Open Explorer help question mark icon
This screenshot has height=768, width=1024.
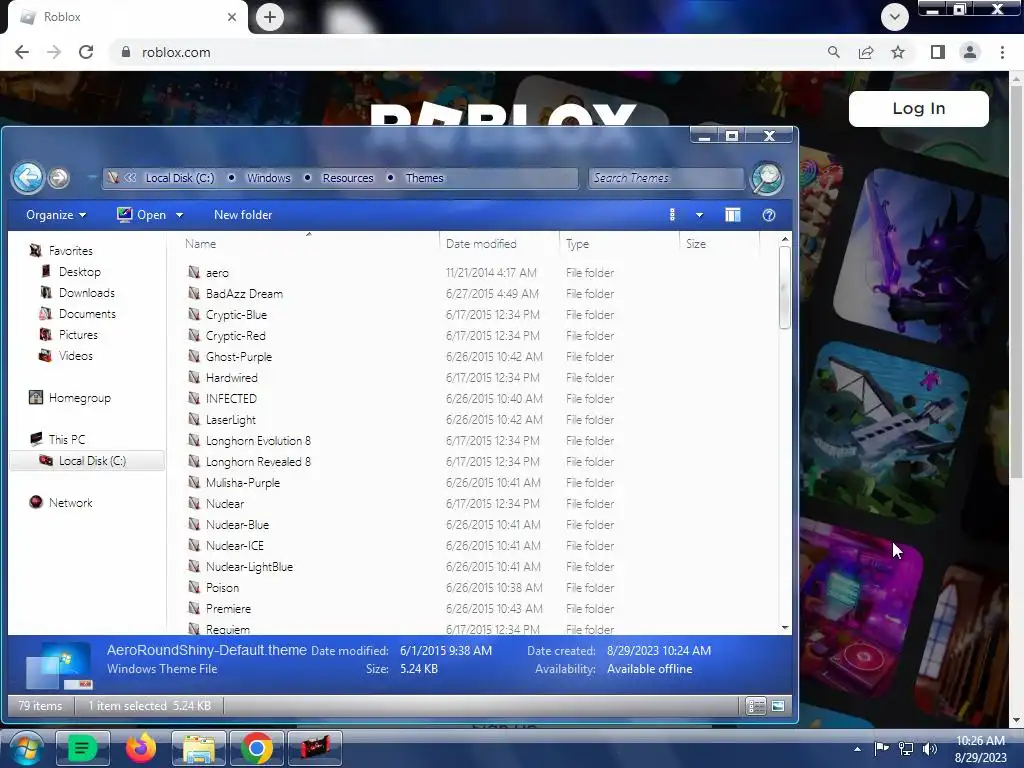tap(769, 215)
